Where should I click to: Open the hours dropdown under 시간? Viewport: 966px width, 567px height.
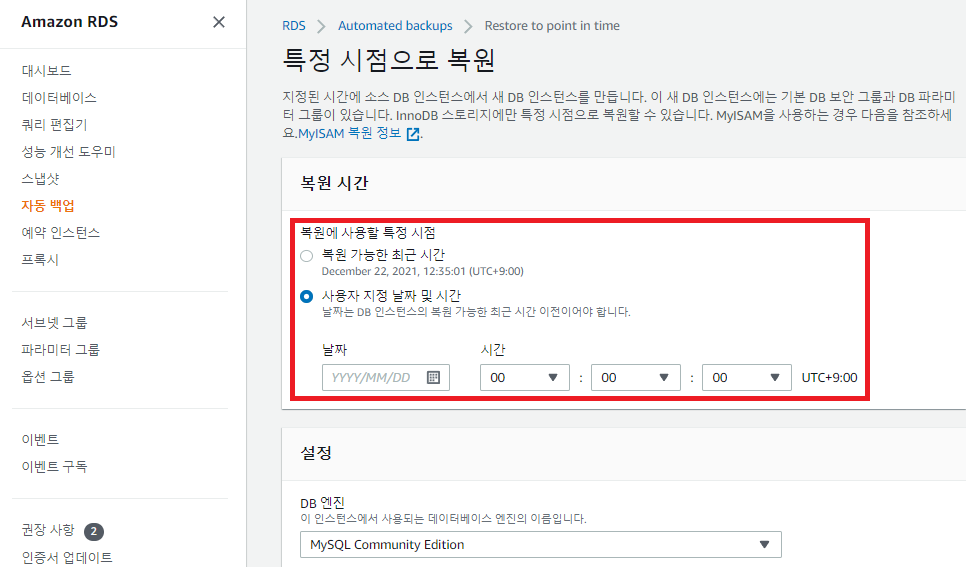[524, 377]
